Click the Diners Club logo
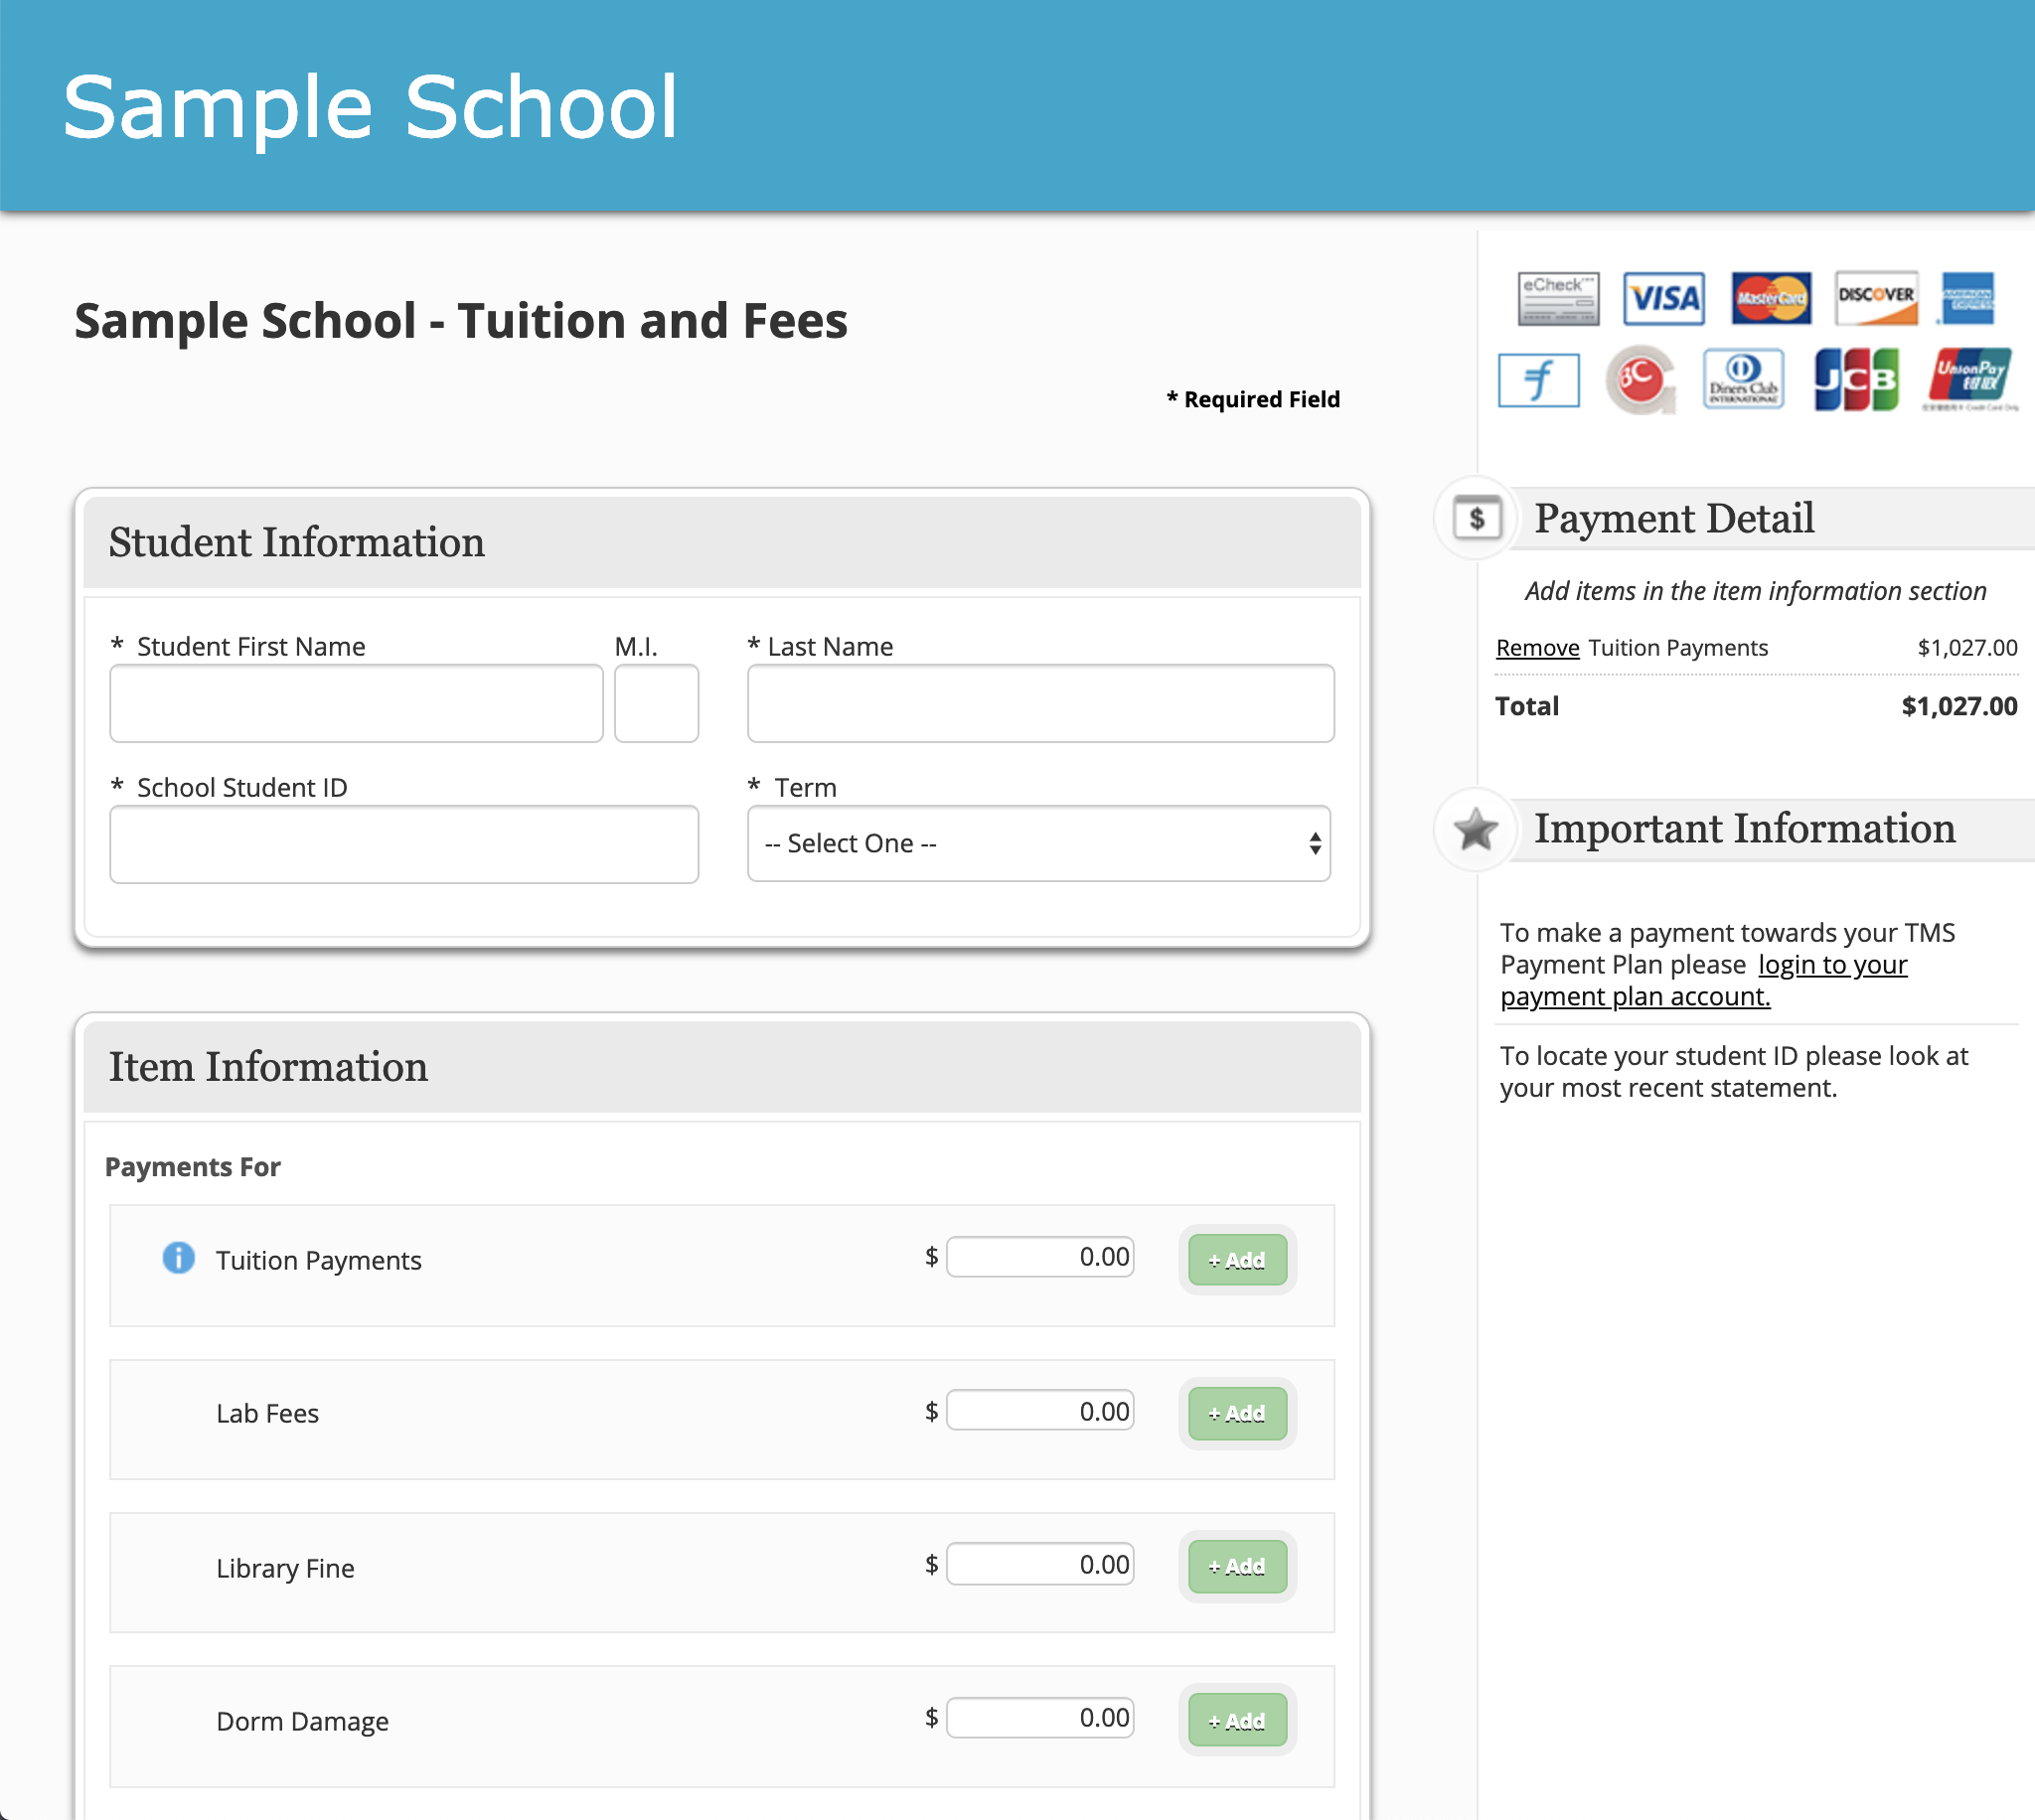Screen dimensions: 2035x1820 [x=1743, y=380]
